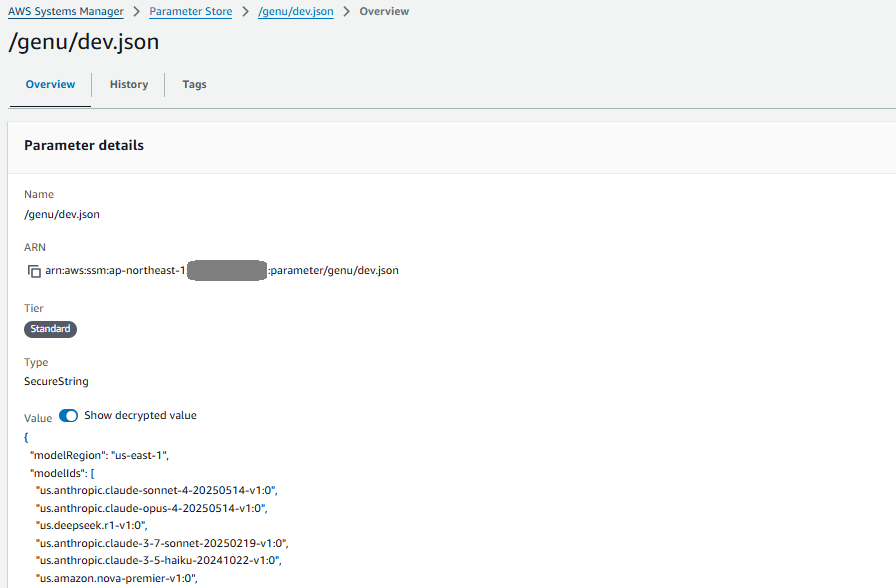The image size is (896, 588).
Task: Switch to the Tags tab
Action: click(x=194, y=85)
